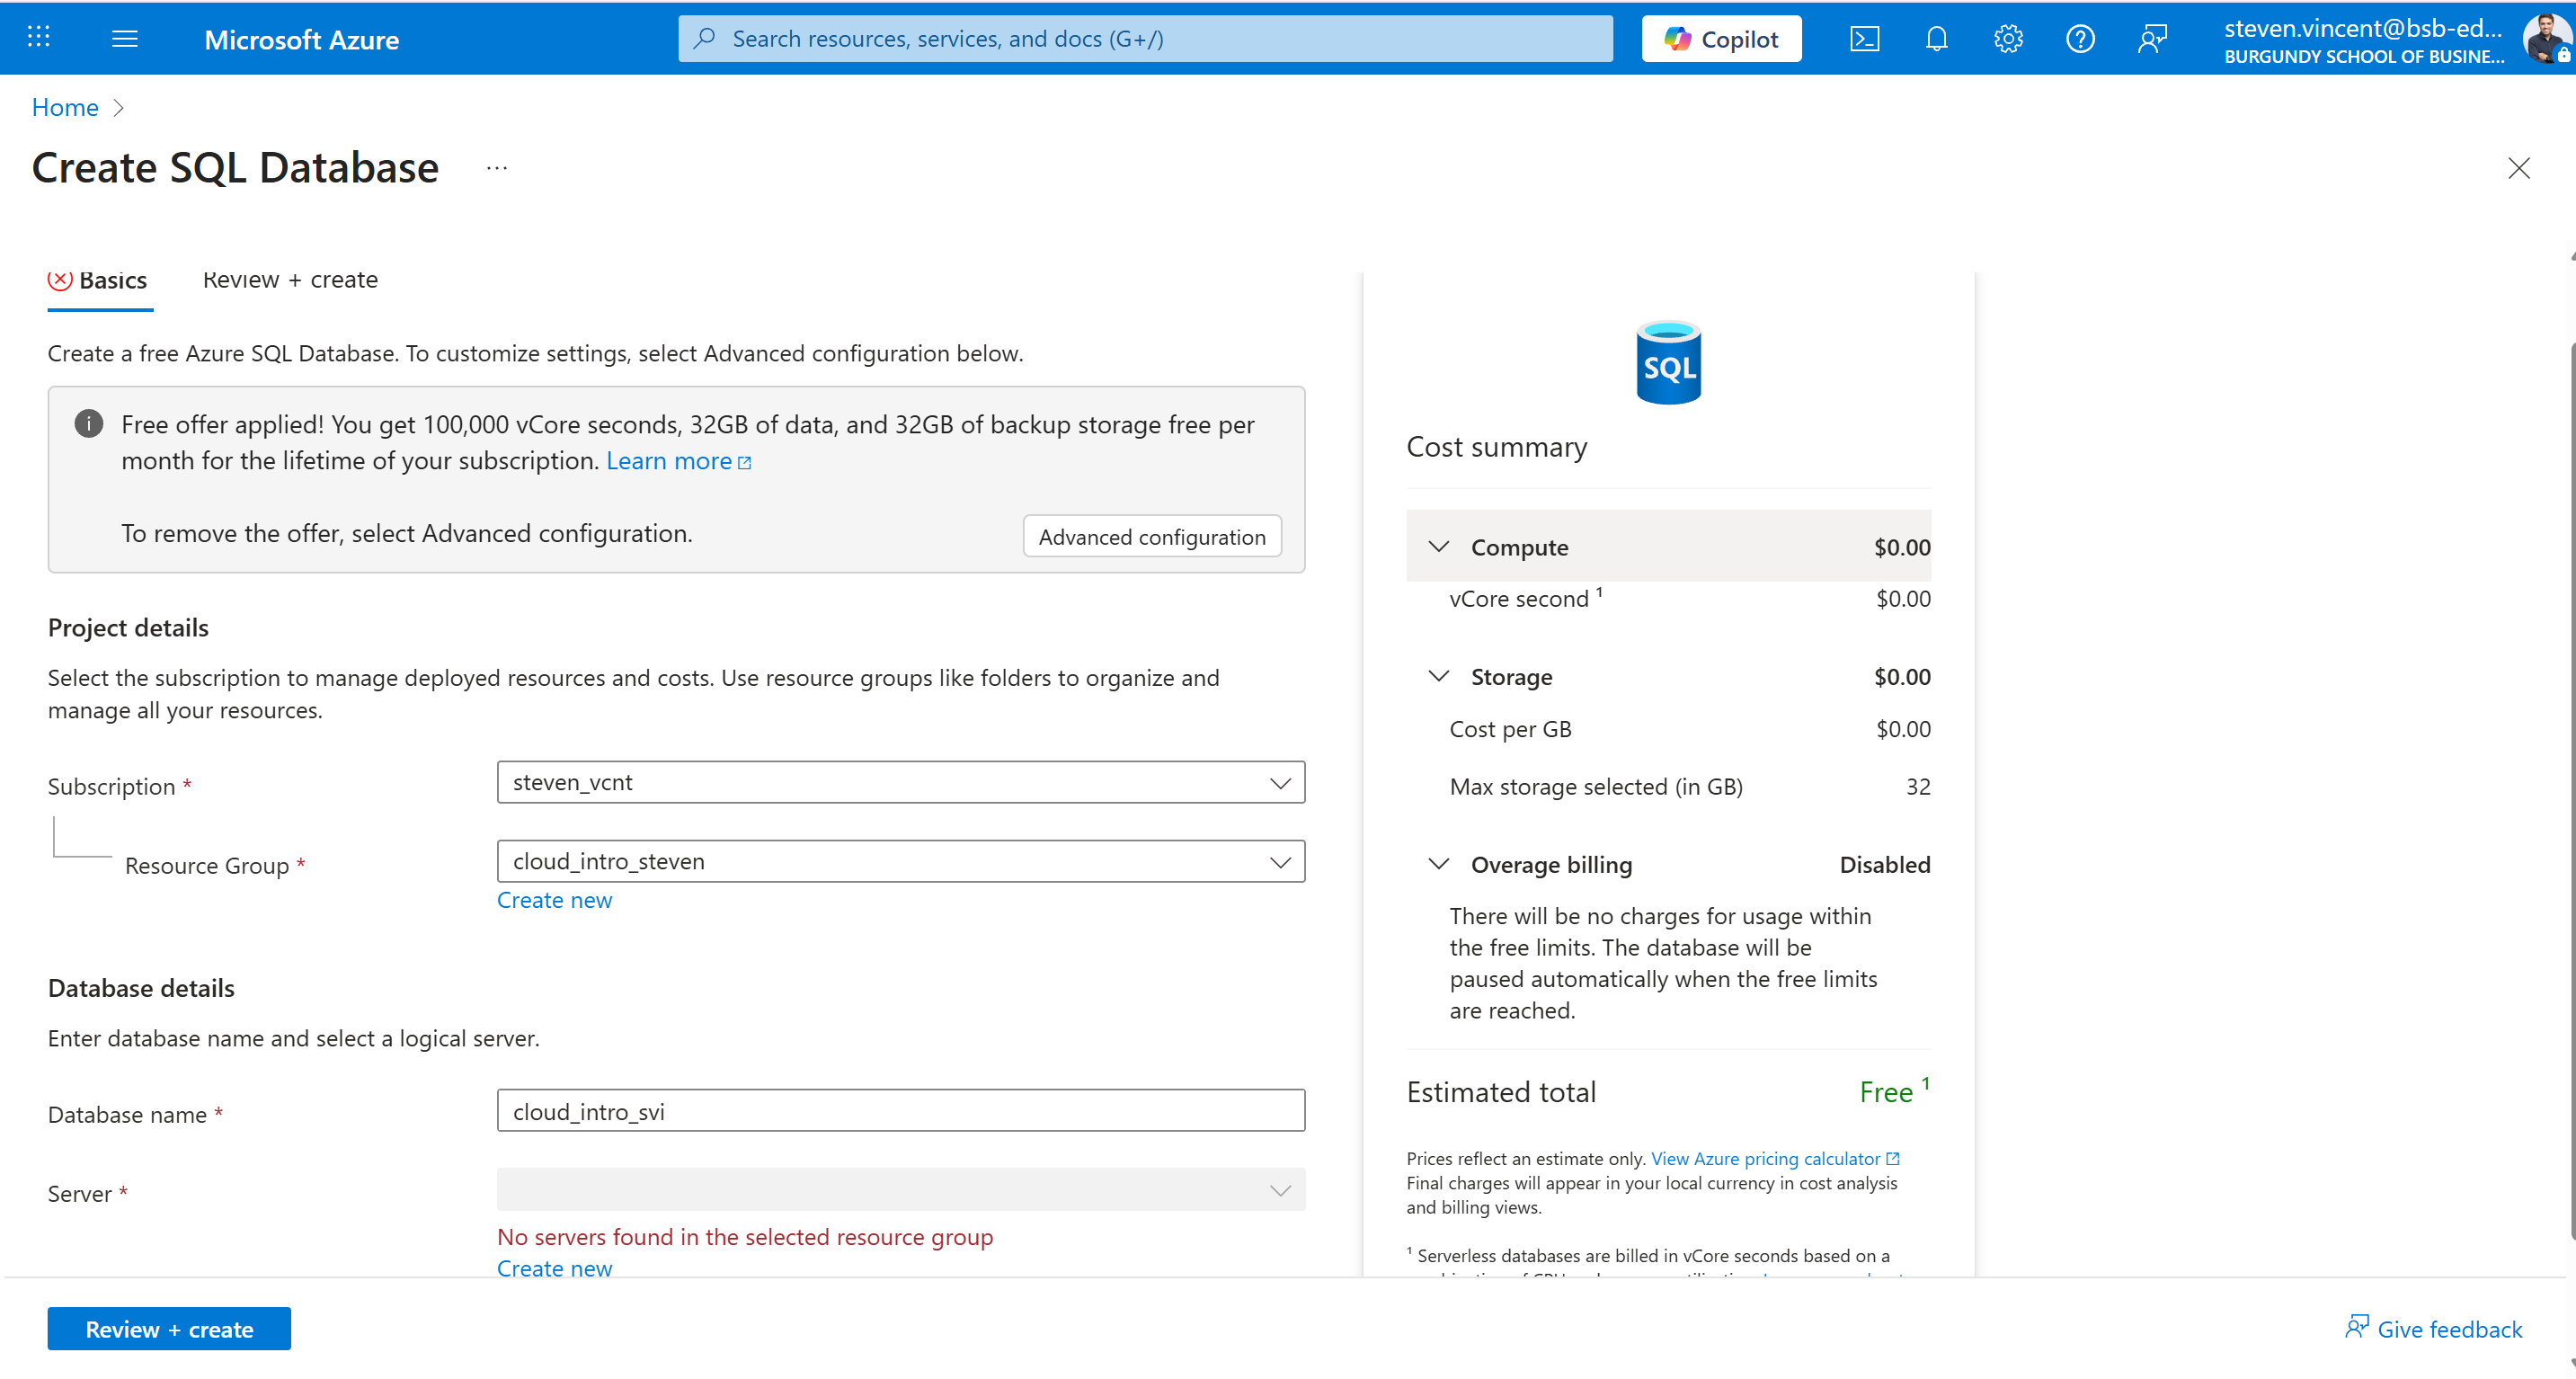Open the help question mark icon
The width and height of the screenshot is (2576, 1379).
2080,38
